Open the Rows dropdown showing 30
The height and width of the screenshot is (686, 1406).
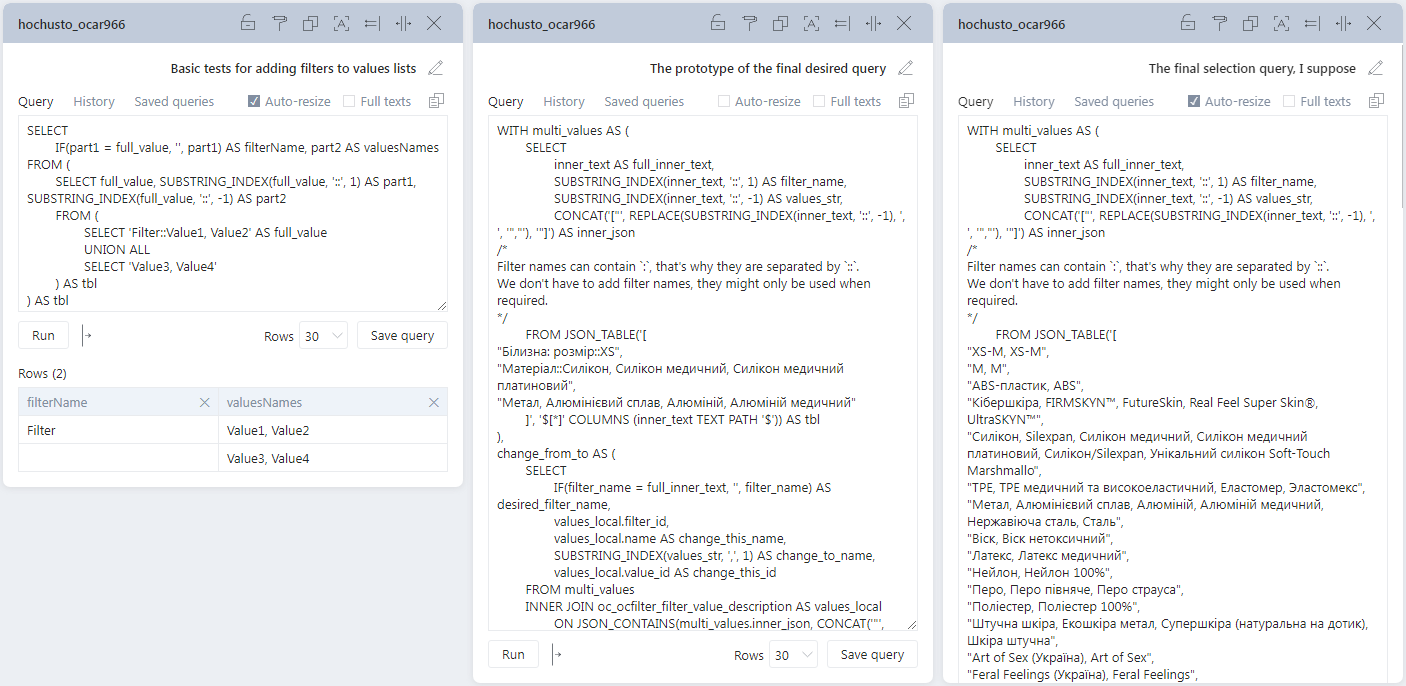(323, 335)
